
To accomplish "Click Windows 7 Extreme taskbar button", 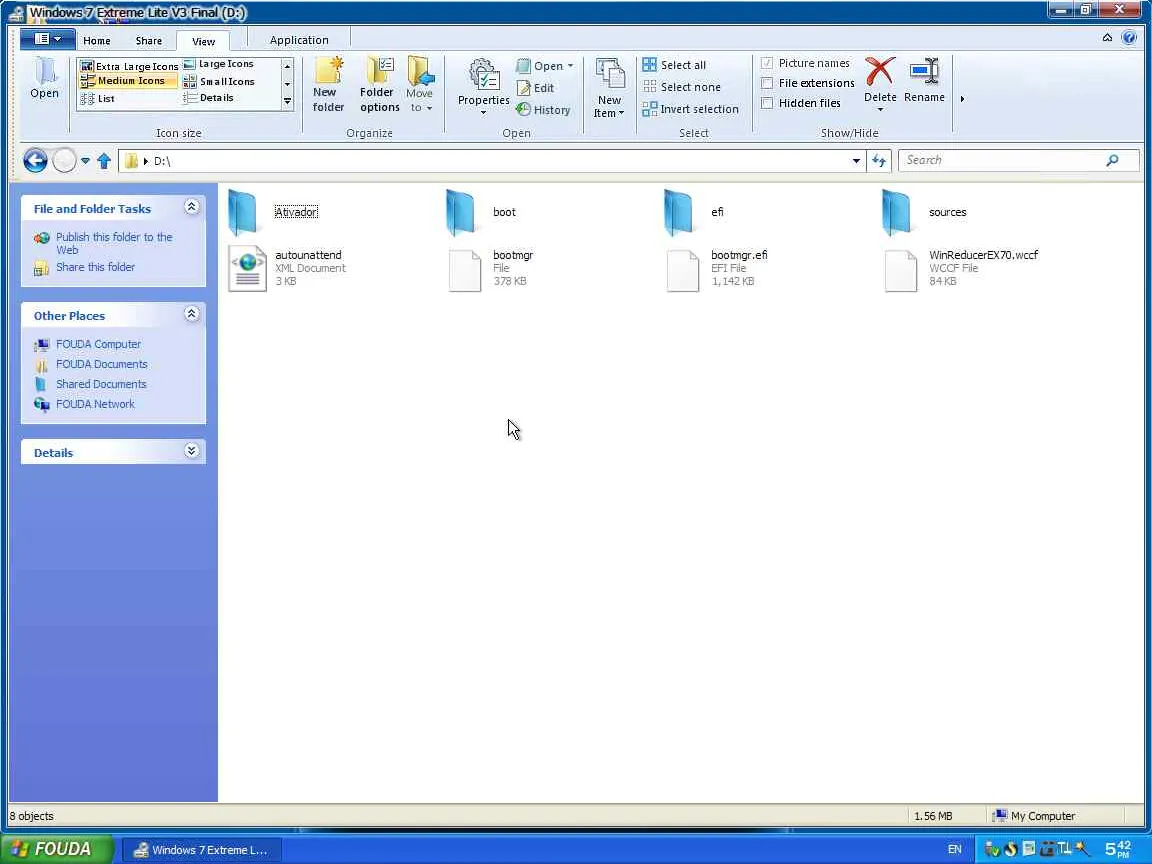I will 201,850.
